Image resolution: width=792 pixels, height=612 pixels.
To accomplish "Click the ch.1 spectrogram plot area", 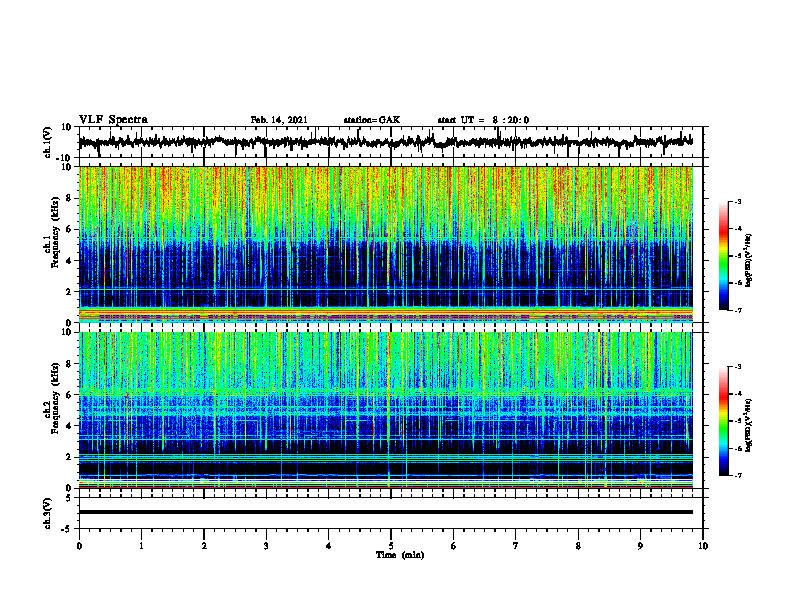I will 386,244.
